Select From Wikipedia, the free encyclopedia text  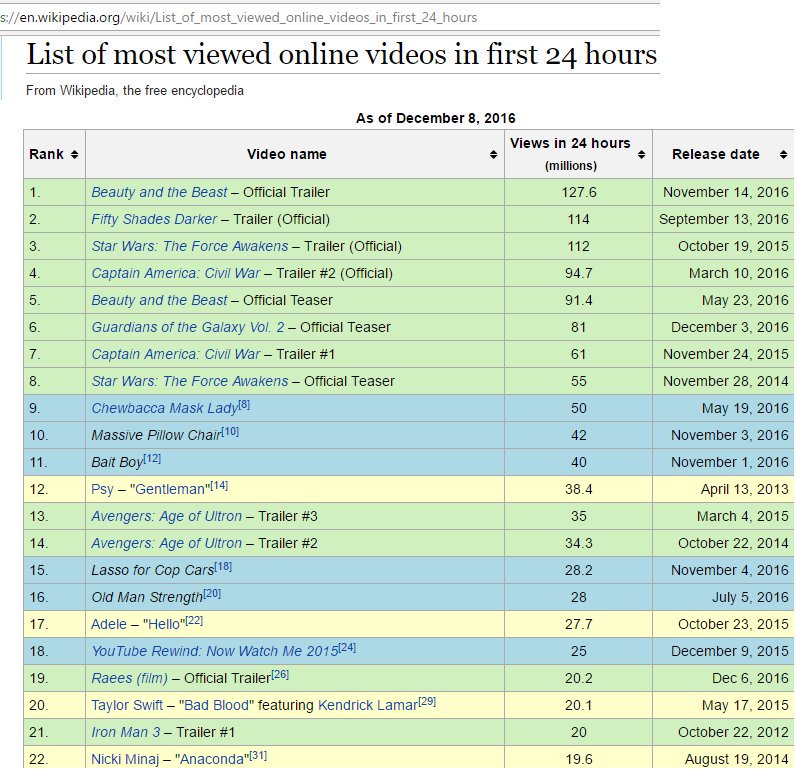tap(135, 91)
